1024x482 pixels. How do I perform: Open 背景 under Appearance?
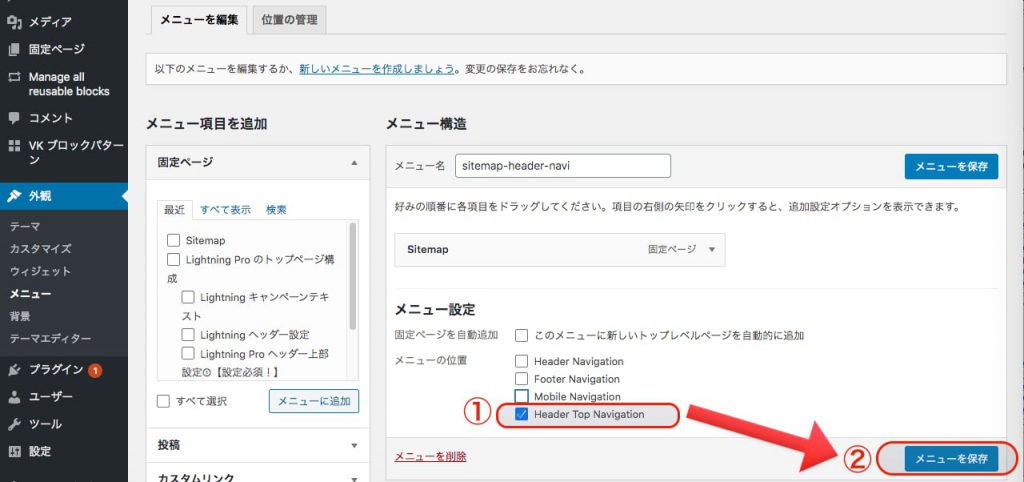pos(20,316)
